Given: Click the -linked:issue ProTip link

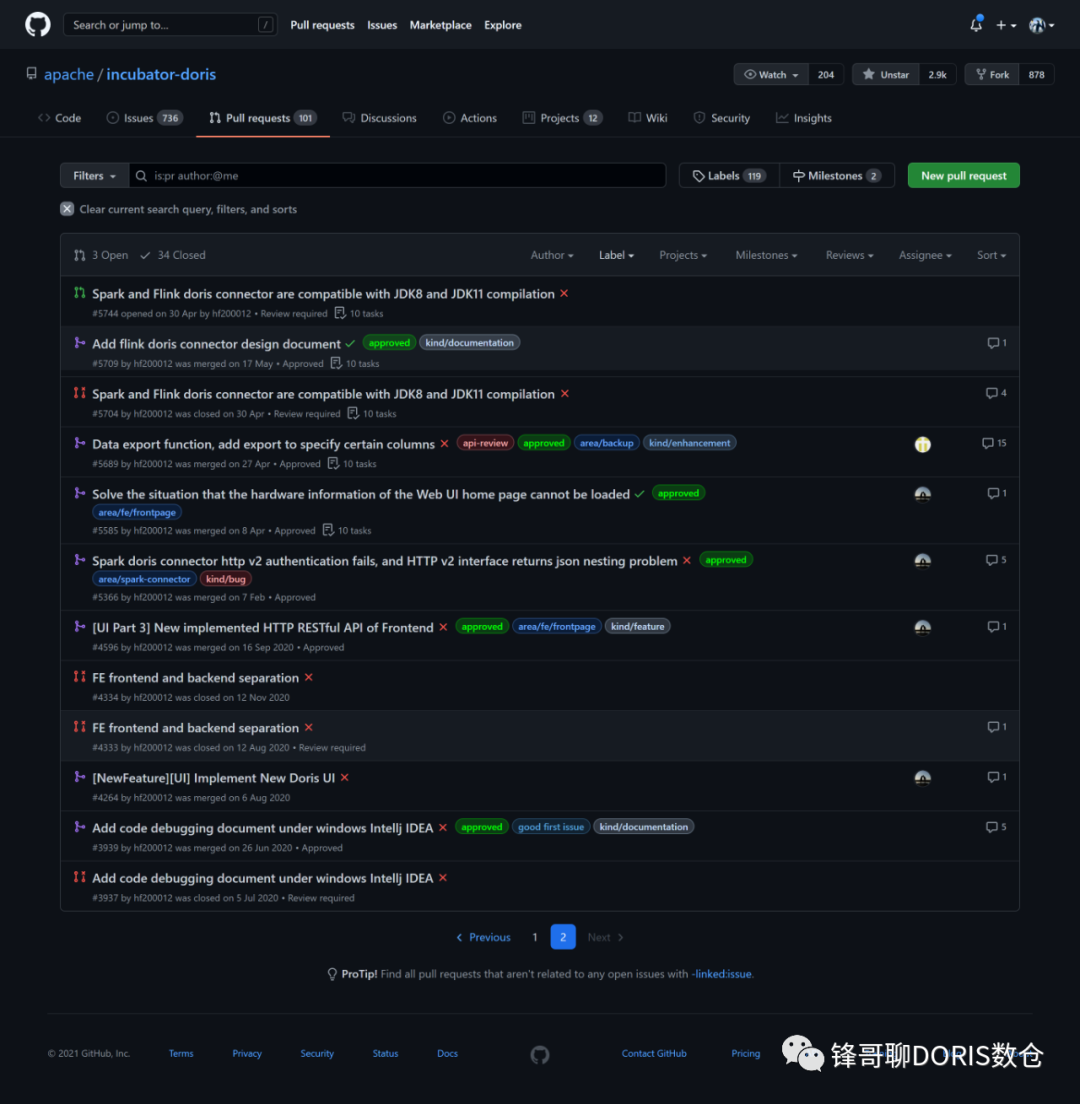Looking at the screenshot, I should (722, 974).
